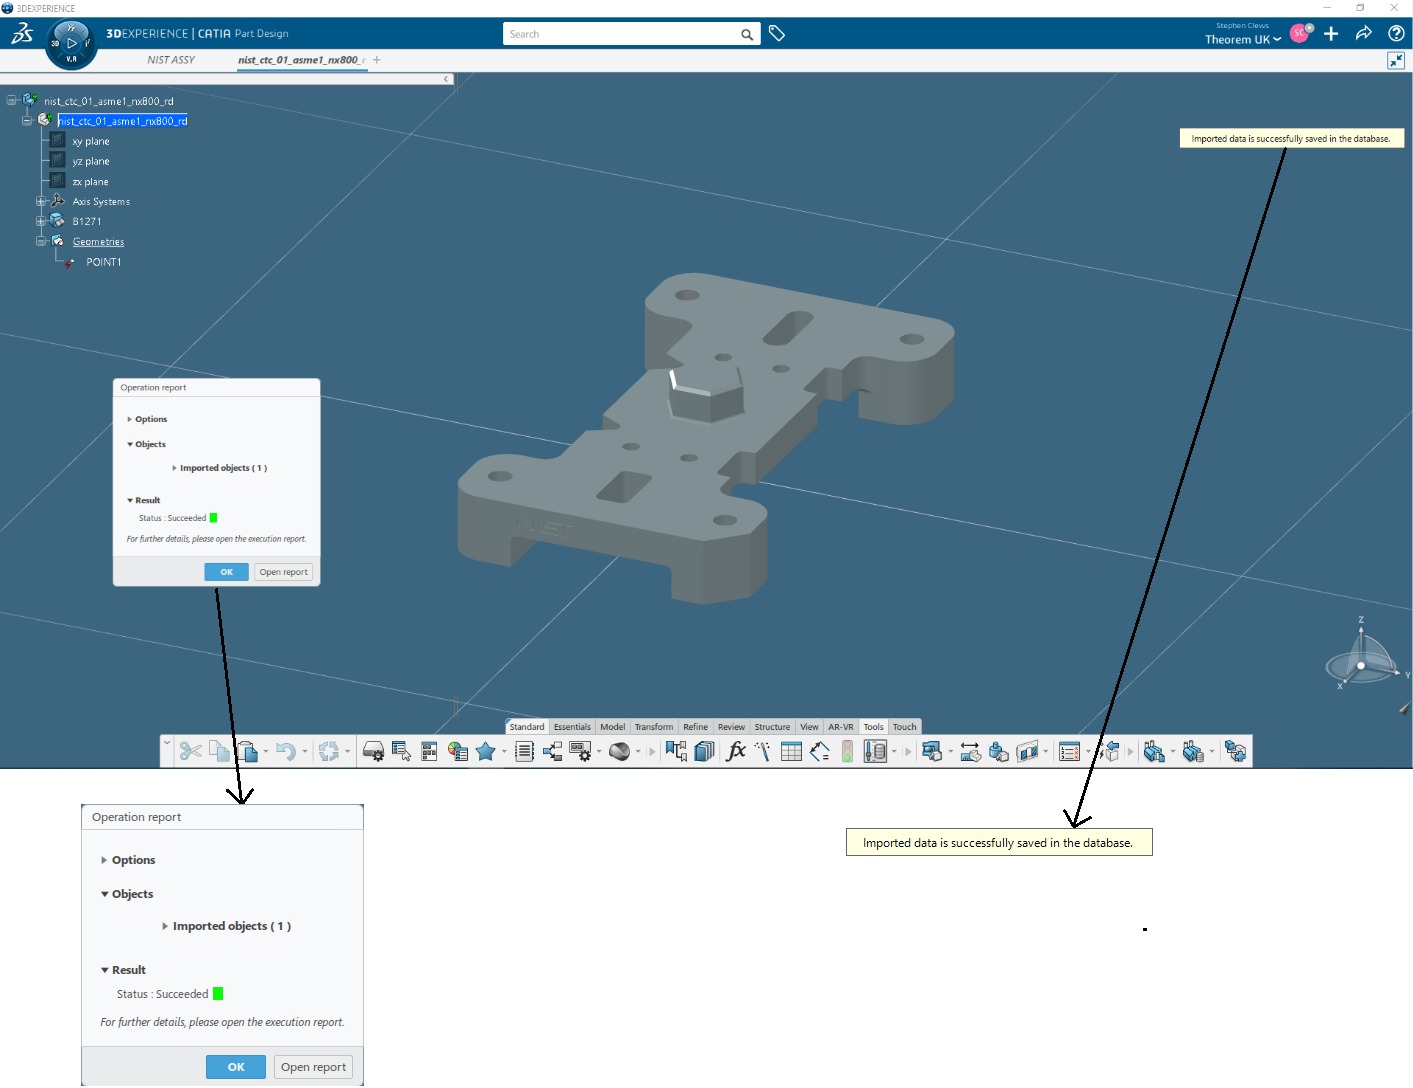Click OK in the enlarged Operation report

pos(236,1067)
